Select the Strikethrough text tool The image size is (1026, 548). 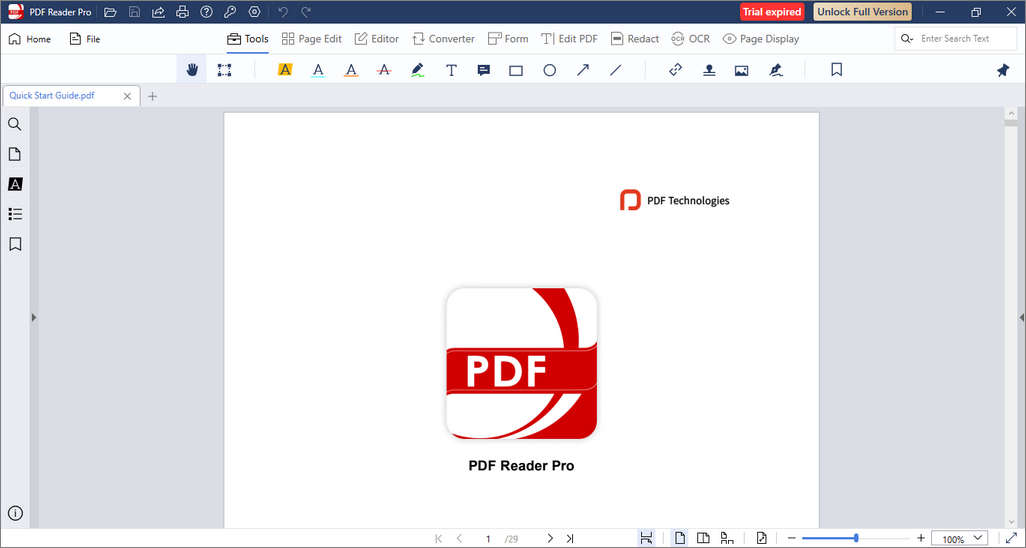384,69
